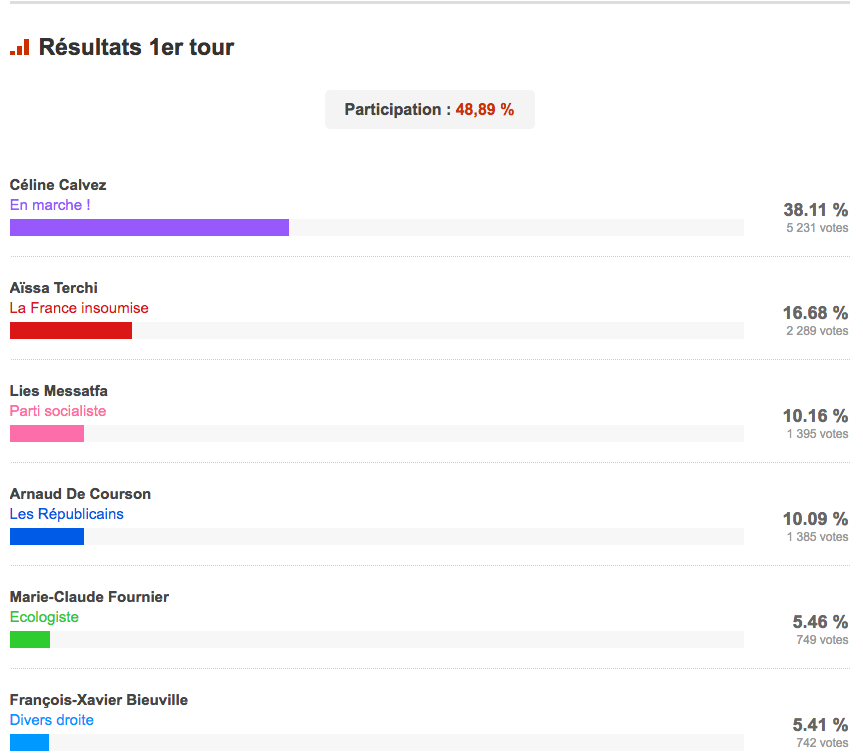Open the En marche ! party link
The image size is (863, 756).
pyautogui.click(x=50, y=205)
